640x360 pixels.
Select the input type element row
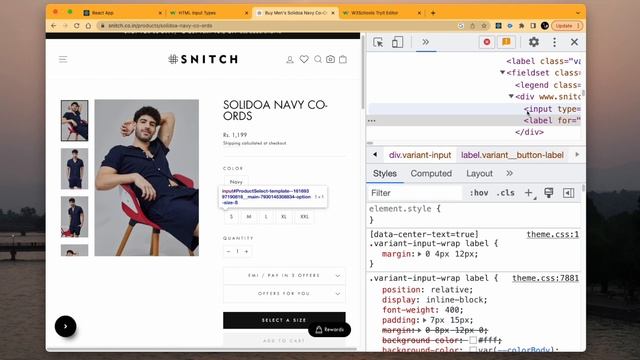click(x=475, y=109)
